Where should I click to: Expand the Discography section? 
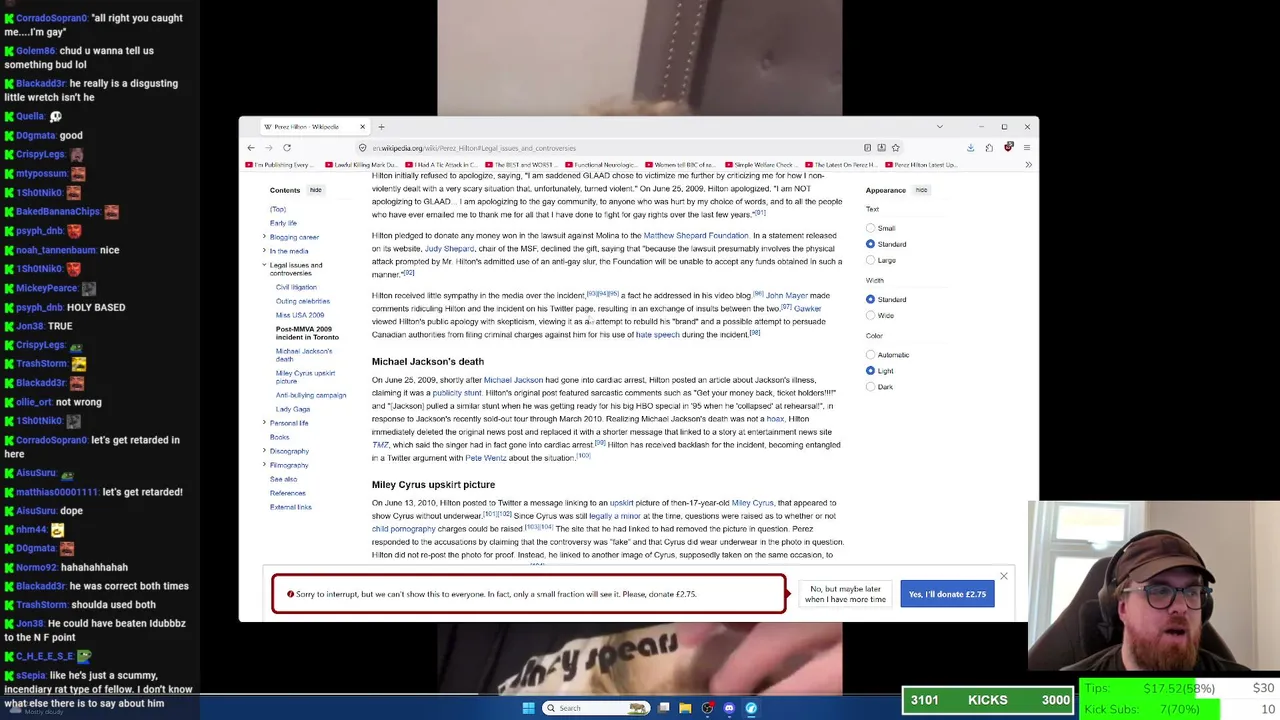coord(264,451)
